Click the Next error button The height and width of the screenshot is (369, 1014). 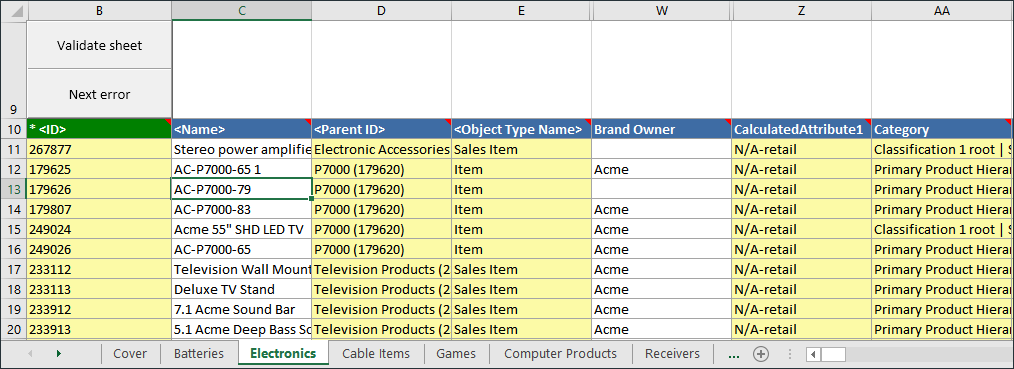coord(99,94)
